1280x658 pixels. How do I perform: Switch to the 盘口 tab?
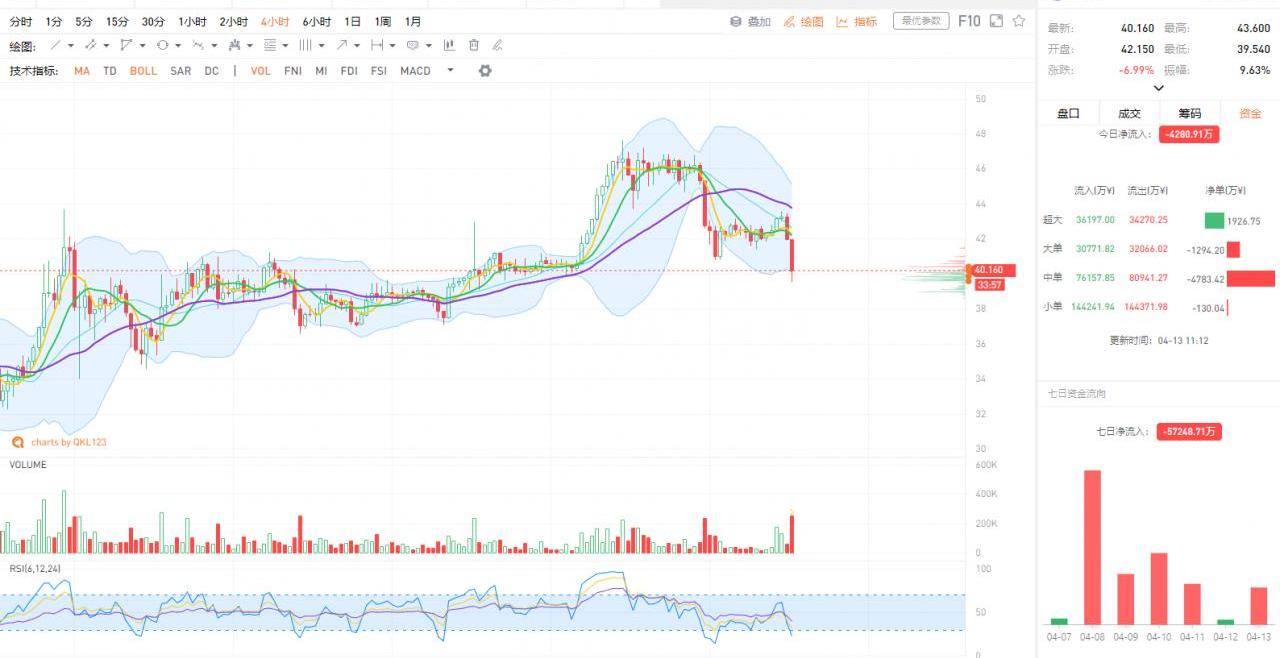click(x=1068, y=113)
